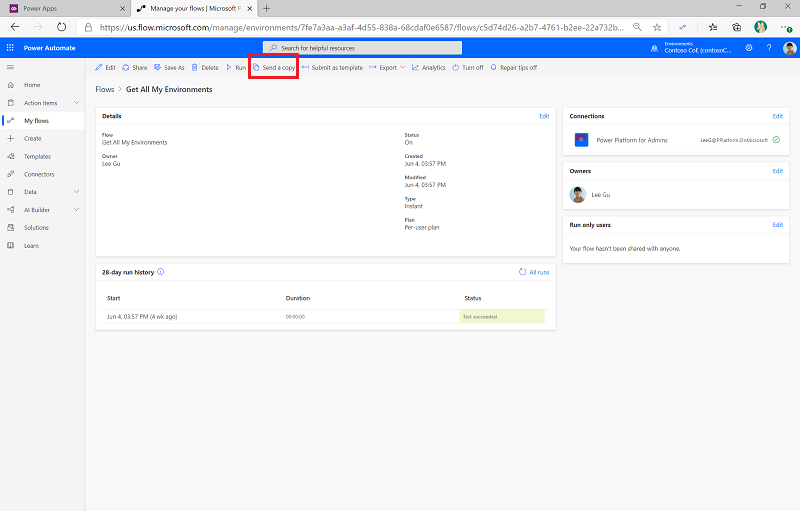Click the run history info icon
800x511 pixels.
[161, 272]
